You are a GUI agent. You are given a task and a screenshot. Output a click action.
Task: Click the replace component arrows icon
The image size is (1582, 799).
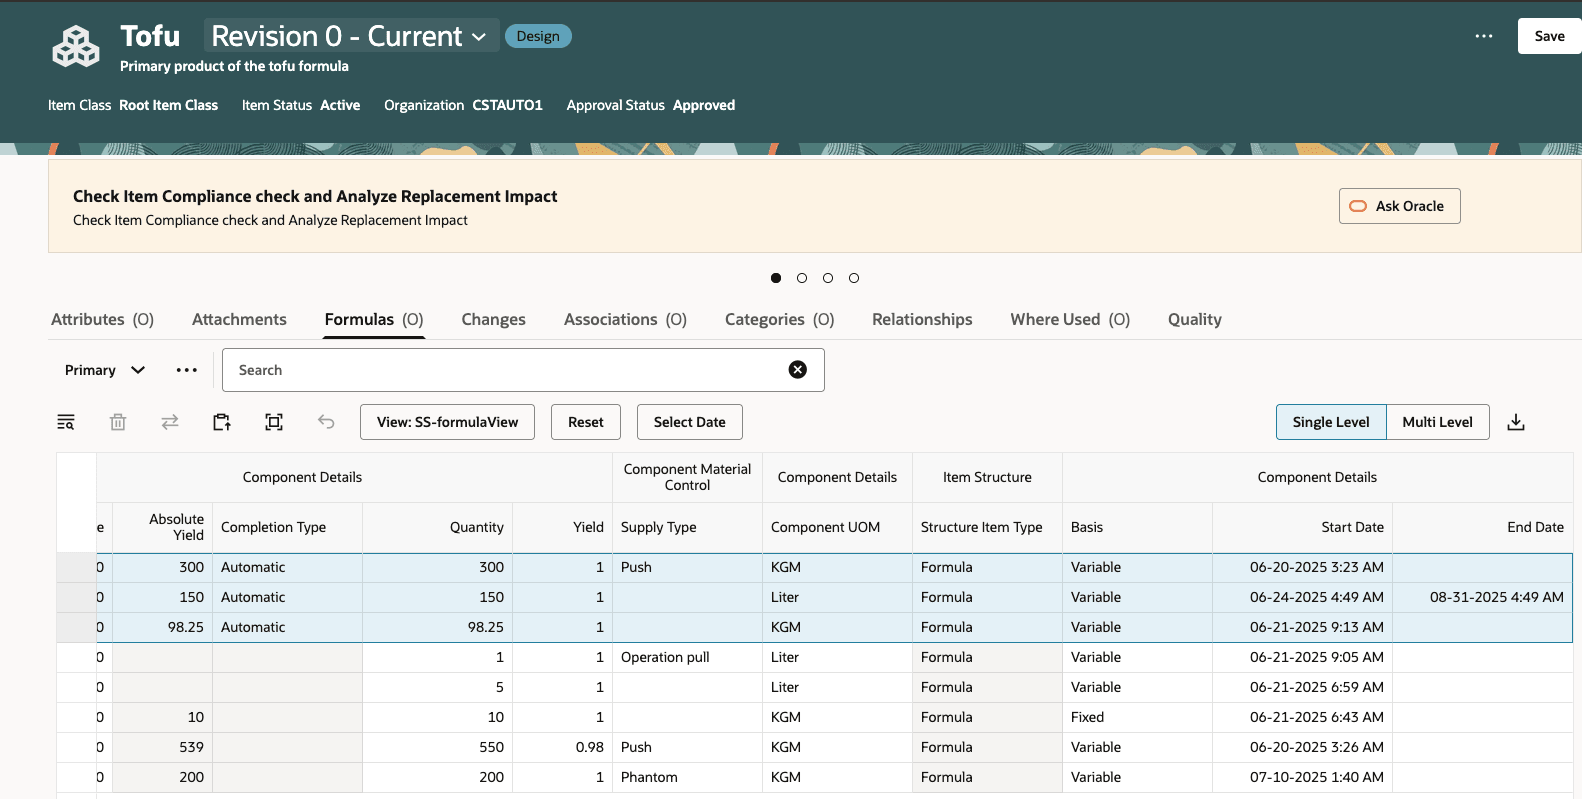(170, 422)
